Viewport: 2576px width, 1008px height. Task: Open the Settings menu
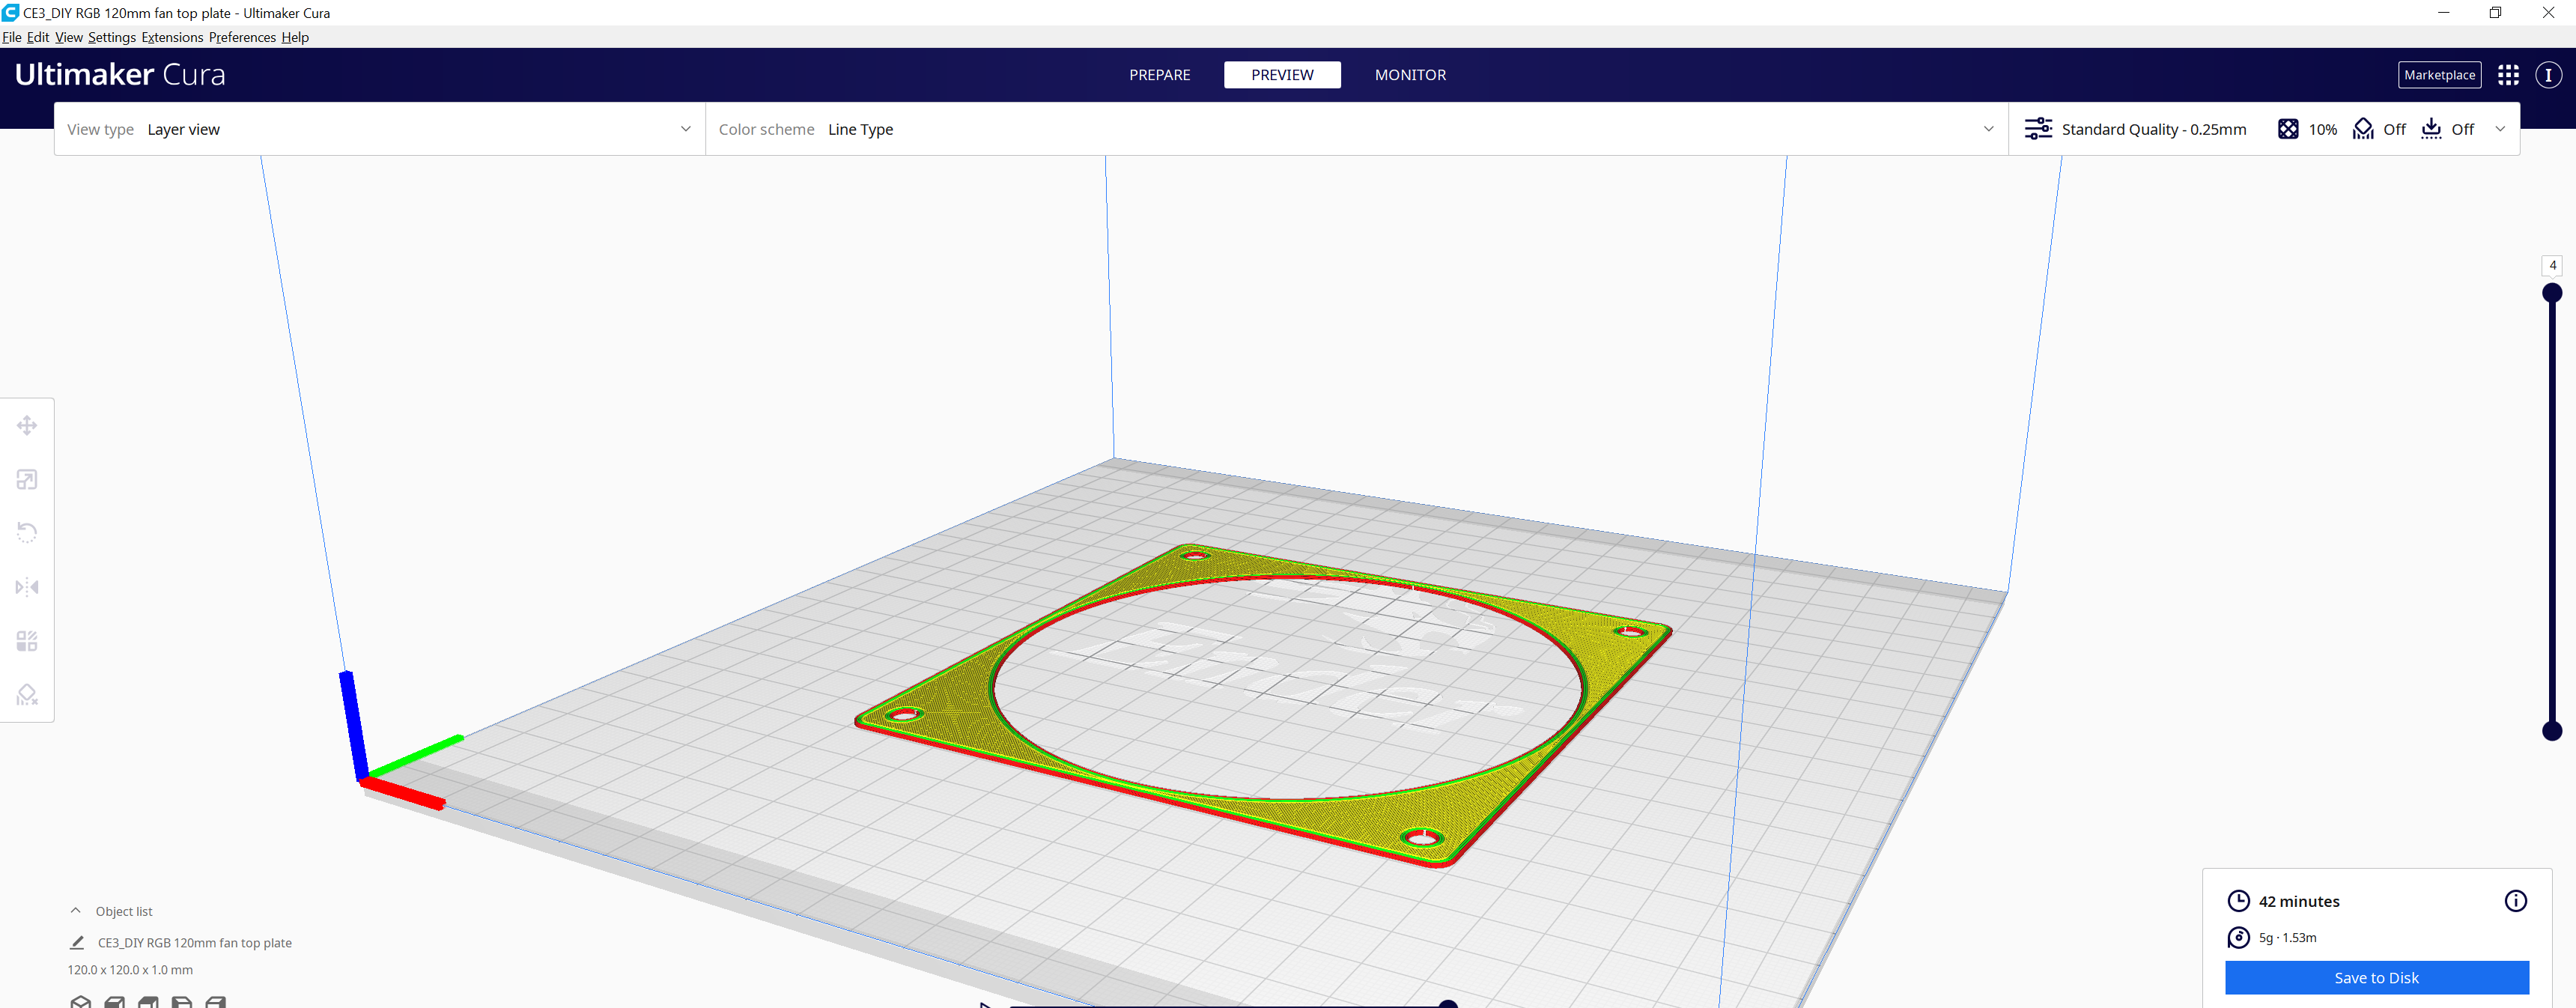coord(112,37)
